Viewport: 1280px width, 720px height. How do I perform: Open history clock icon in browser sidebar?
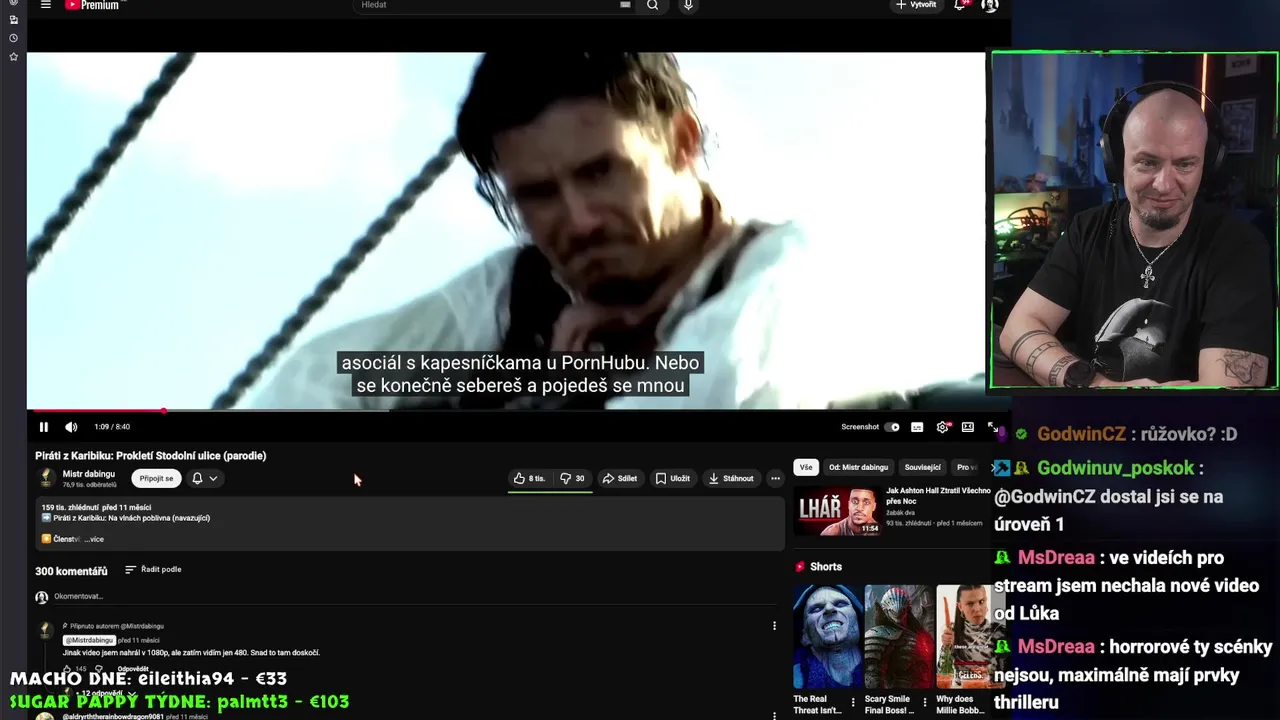(x=13, y=38)
